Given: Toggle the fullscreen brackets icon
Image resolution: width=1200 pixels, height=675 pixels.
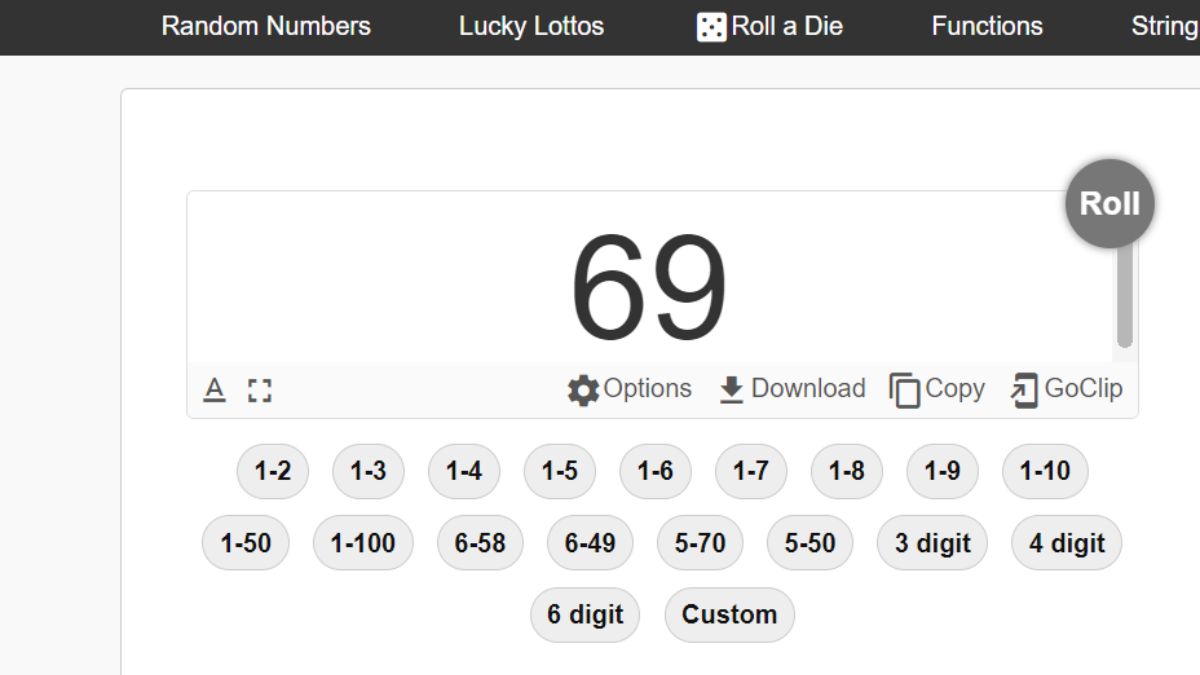Looking at the screenshot, I should (x=260, y=390).
